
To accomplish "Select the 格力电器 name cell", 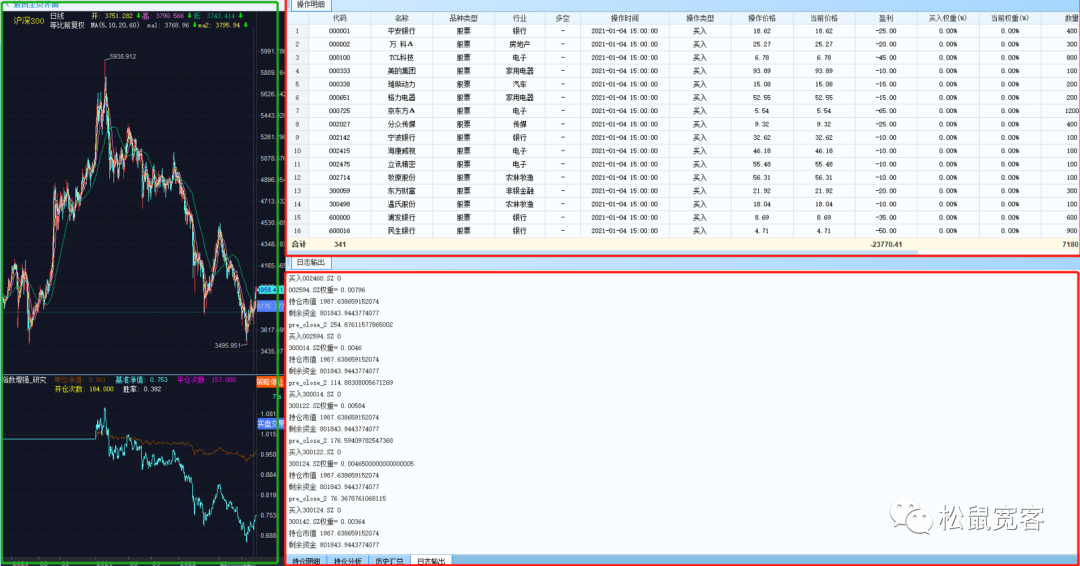I will (x=402, y=98).
